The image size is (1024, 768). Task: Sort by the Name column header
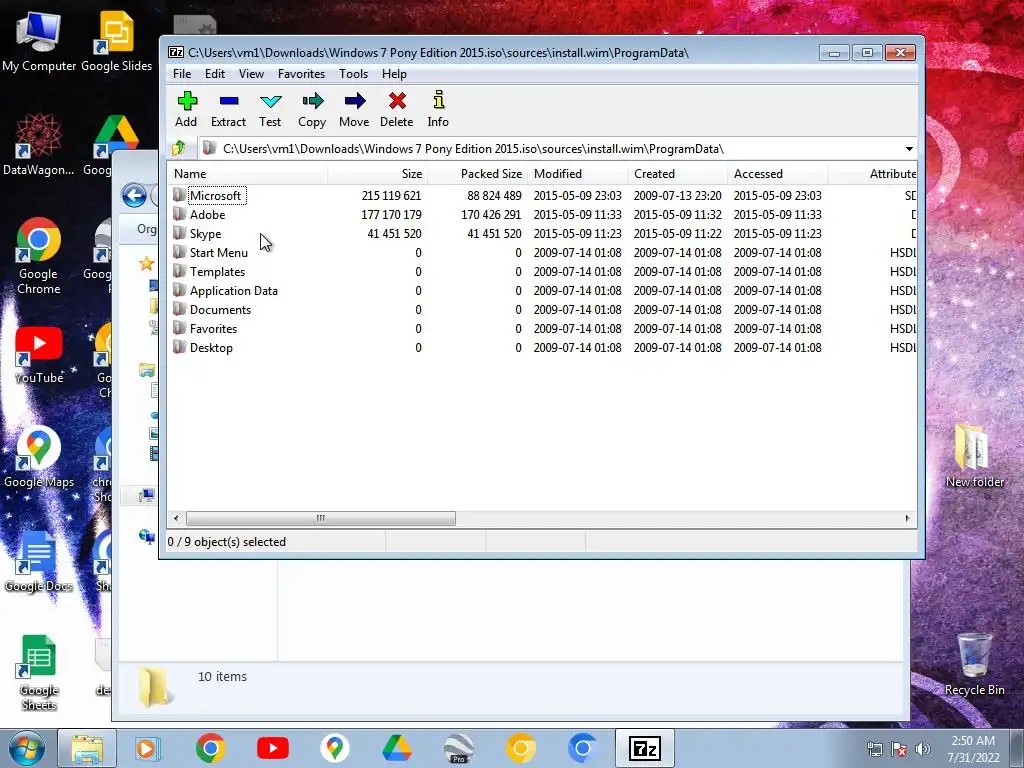click(248, 174)
